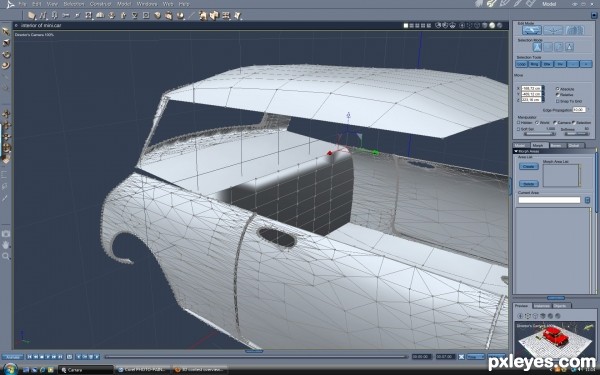The image size is (600, 375).
Task: Select the arrow selection tool in left toolbar
Action: point(6,31)
